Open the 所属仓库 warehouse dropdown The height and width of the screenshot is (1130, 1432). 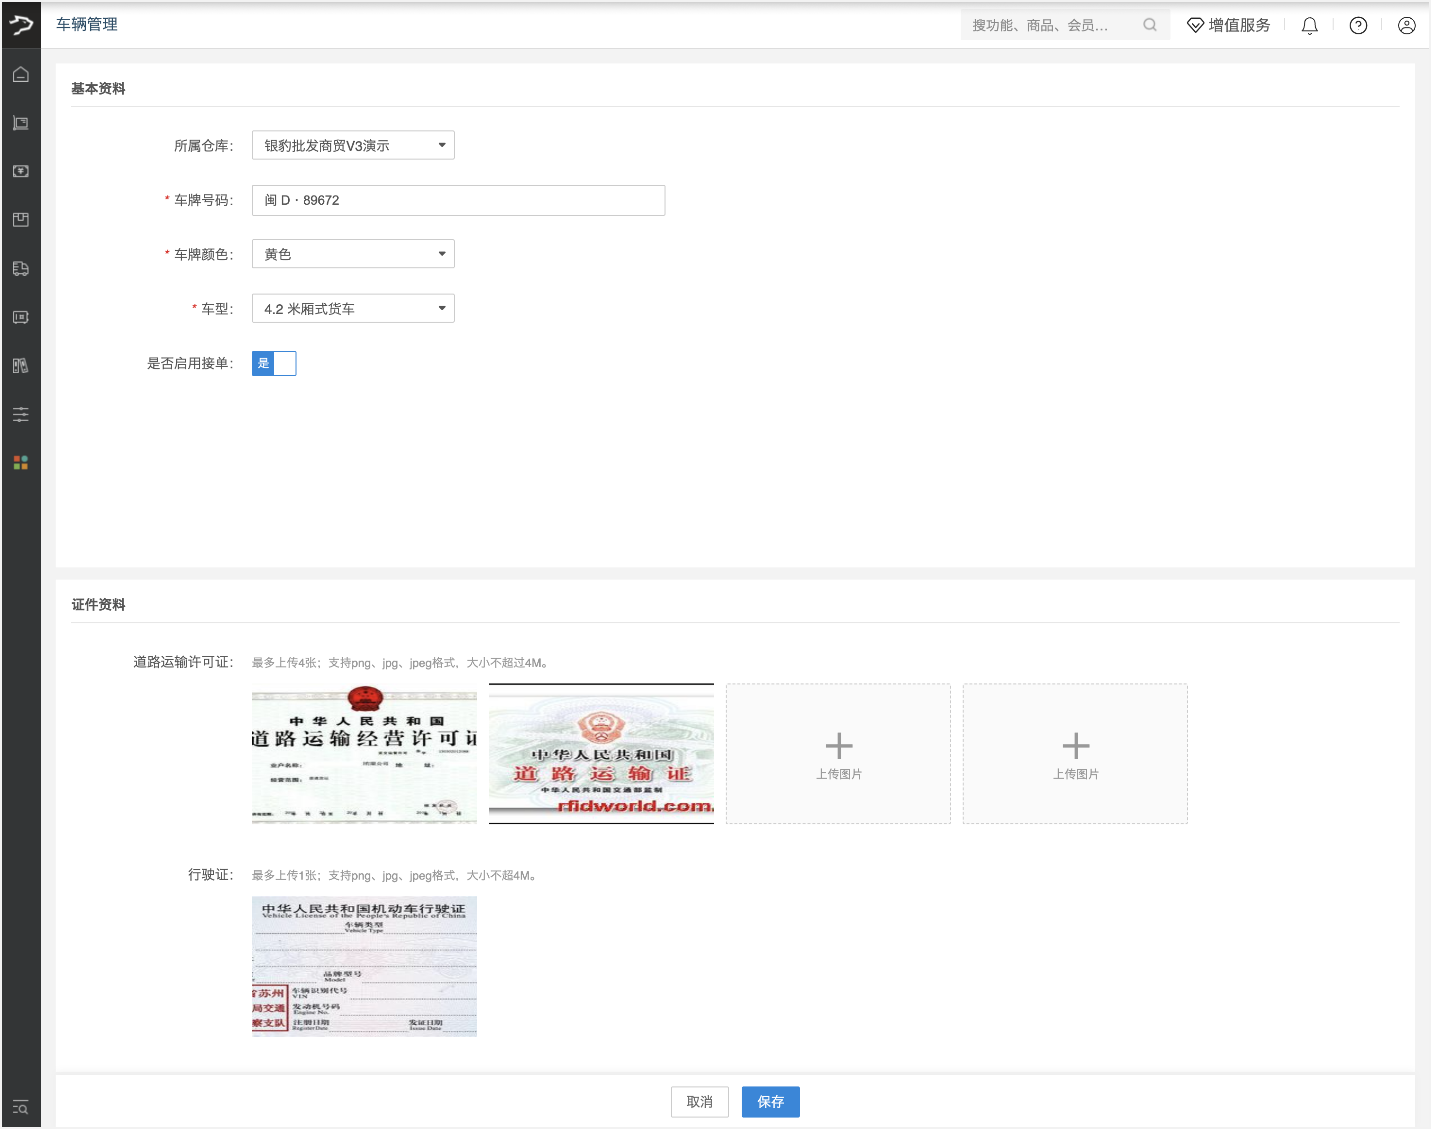click(352, 144)
